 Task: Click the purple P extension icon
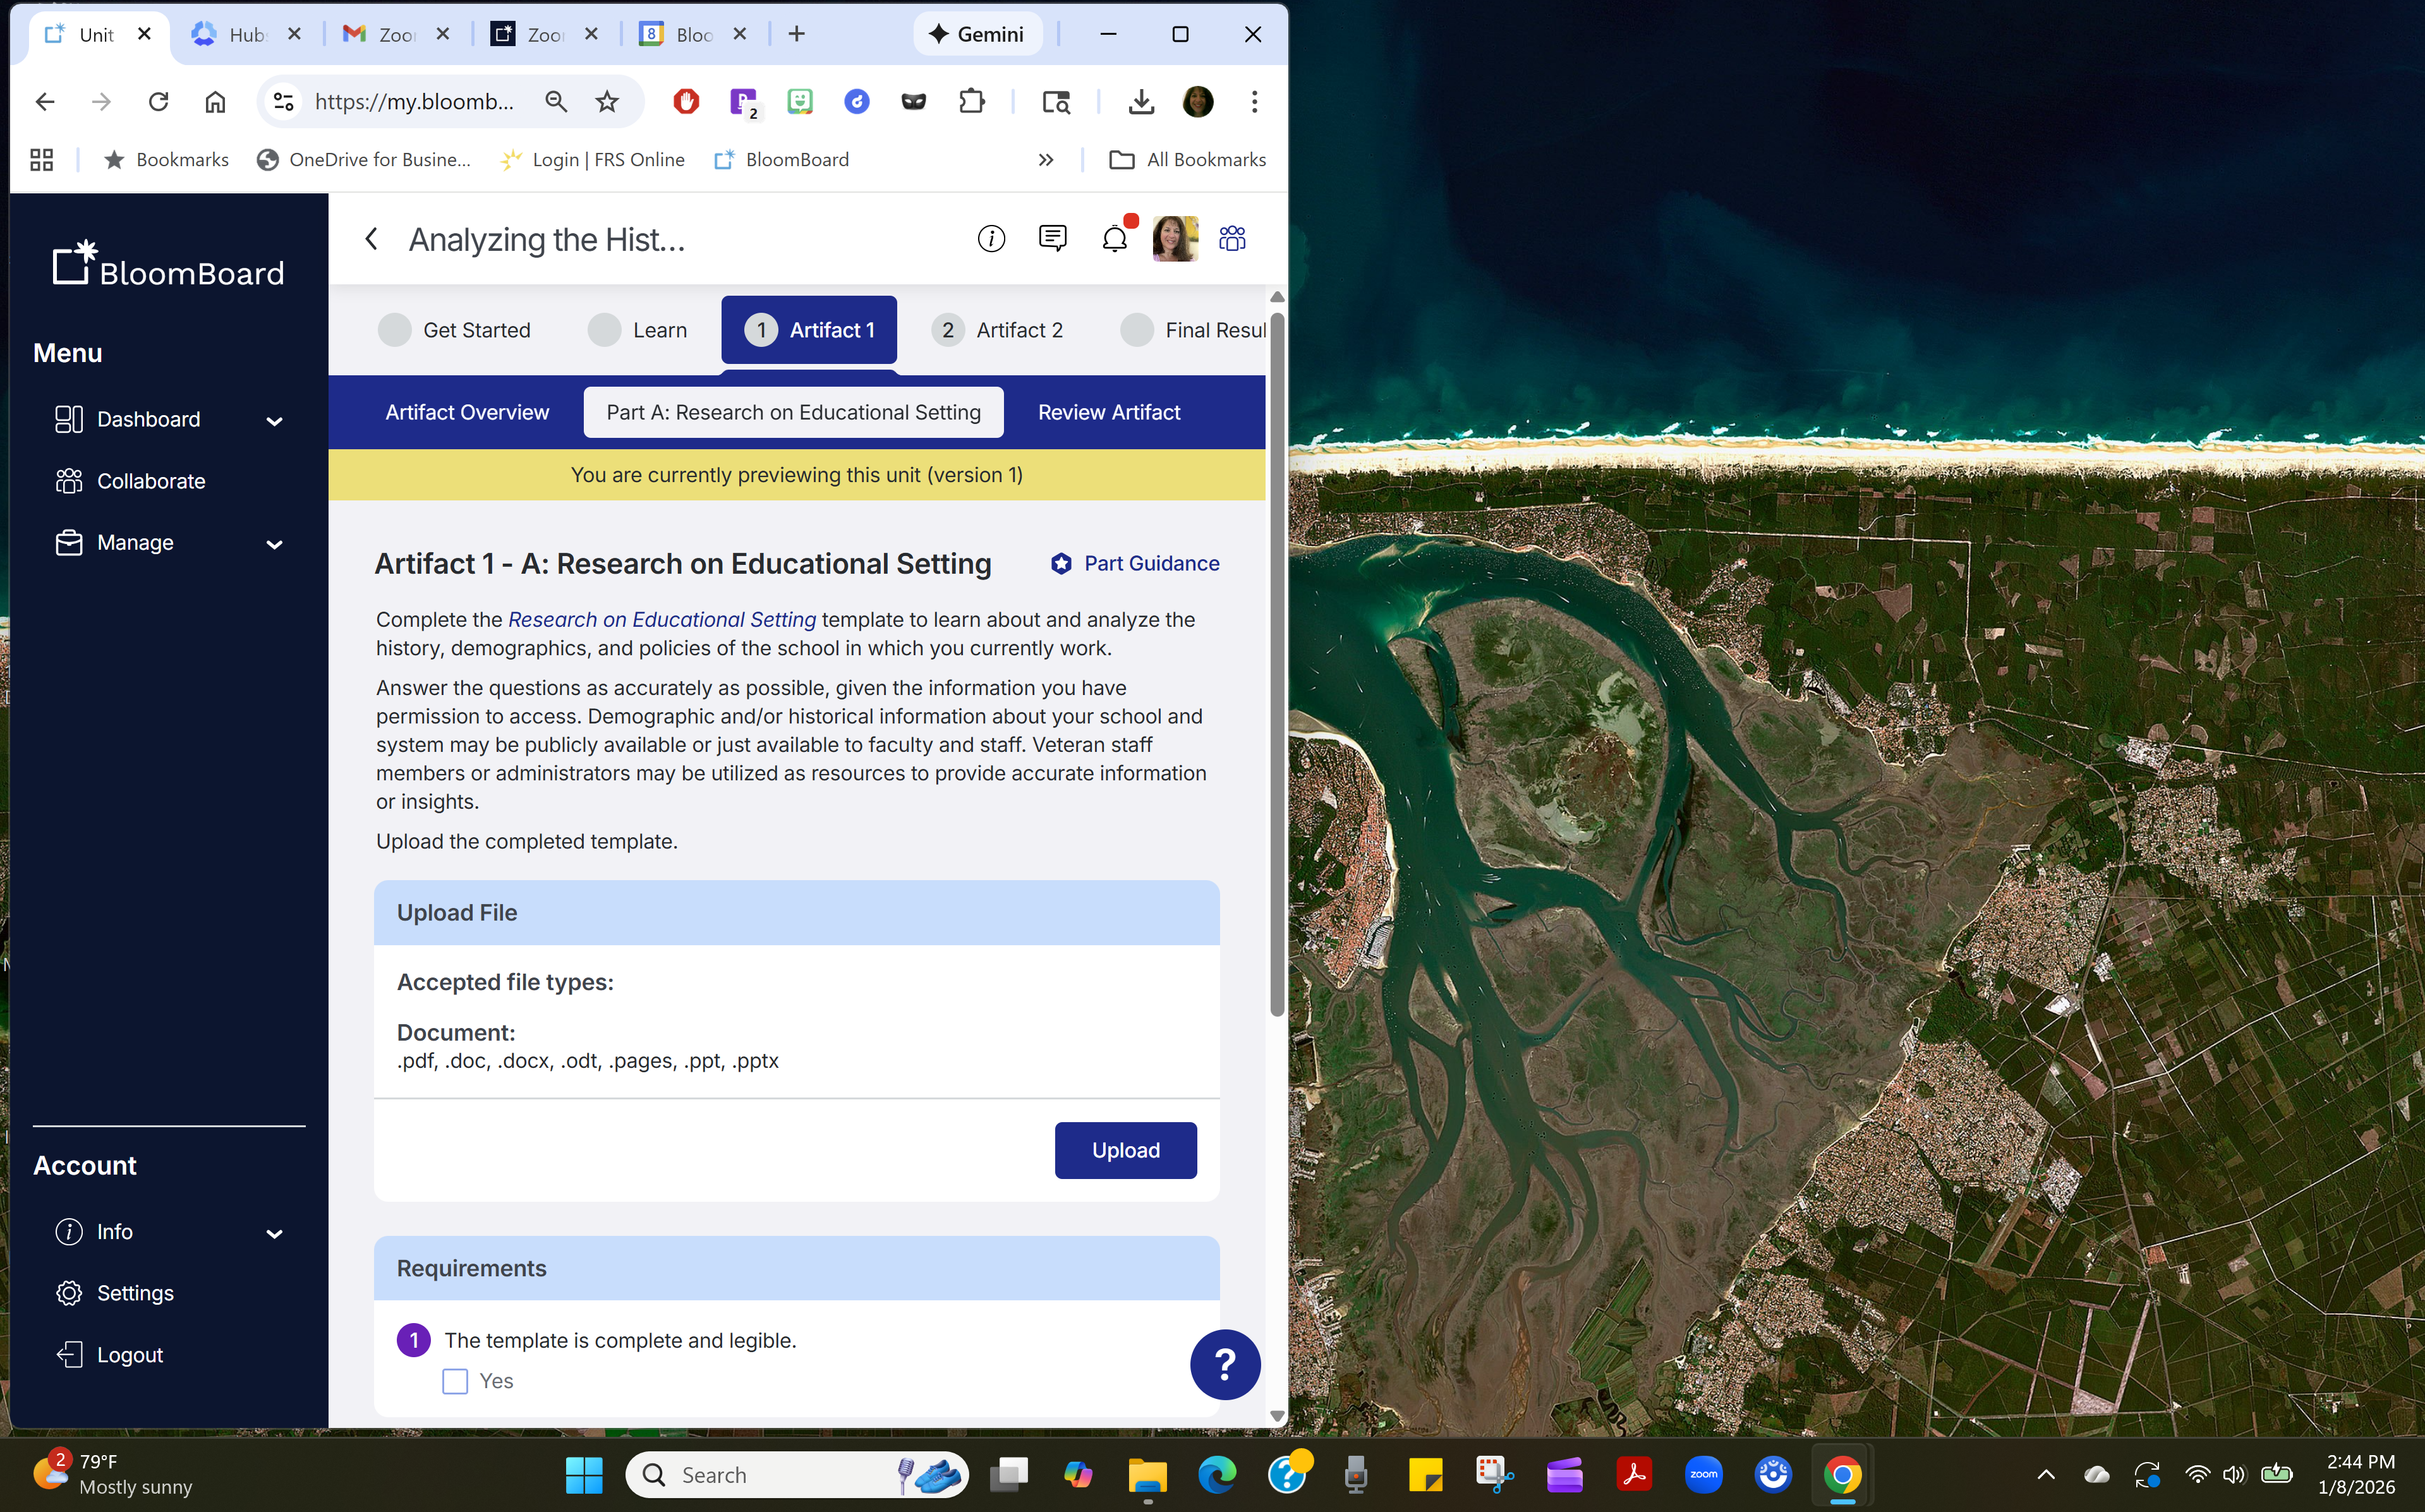[x=743, y=102]
